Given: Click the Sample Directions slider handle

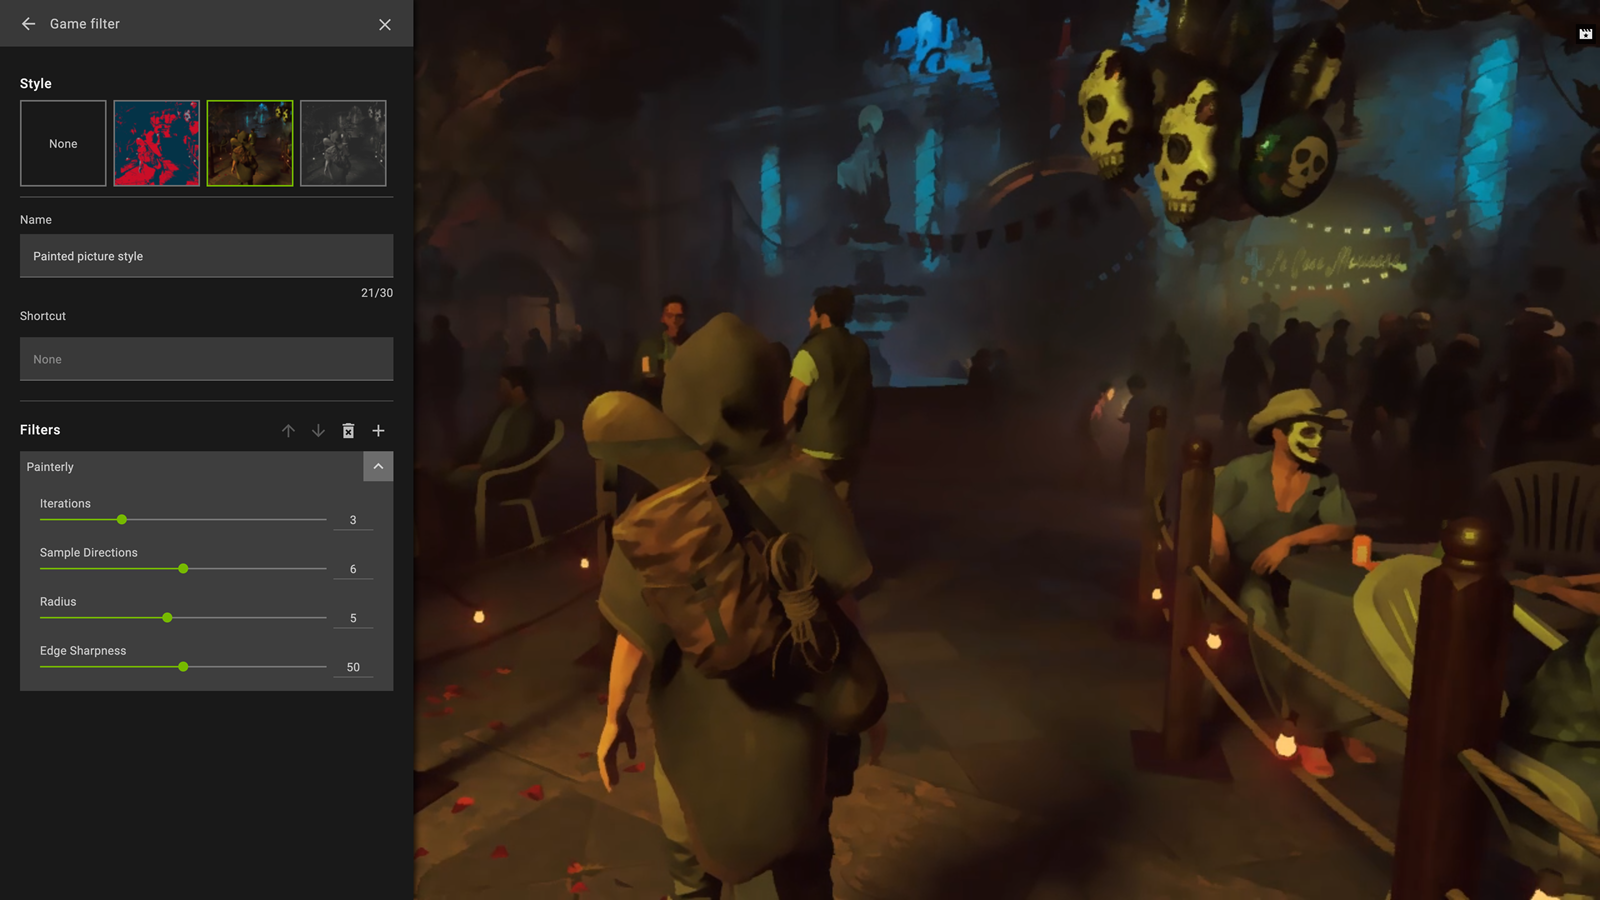Looking at the screenshot, I should click(183, 569).
